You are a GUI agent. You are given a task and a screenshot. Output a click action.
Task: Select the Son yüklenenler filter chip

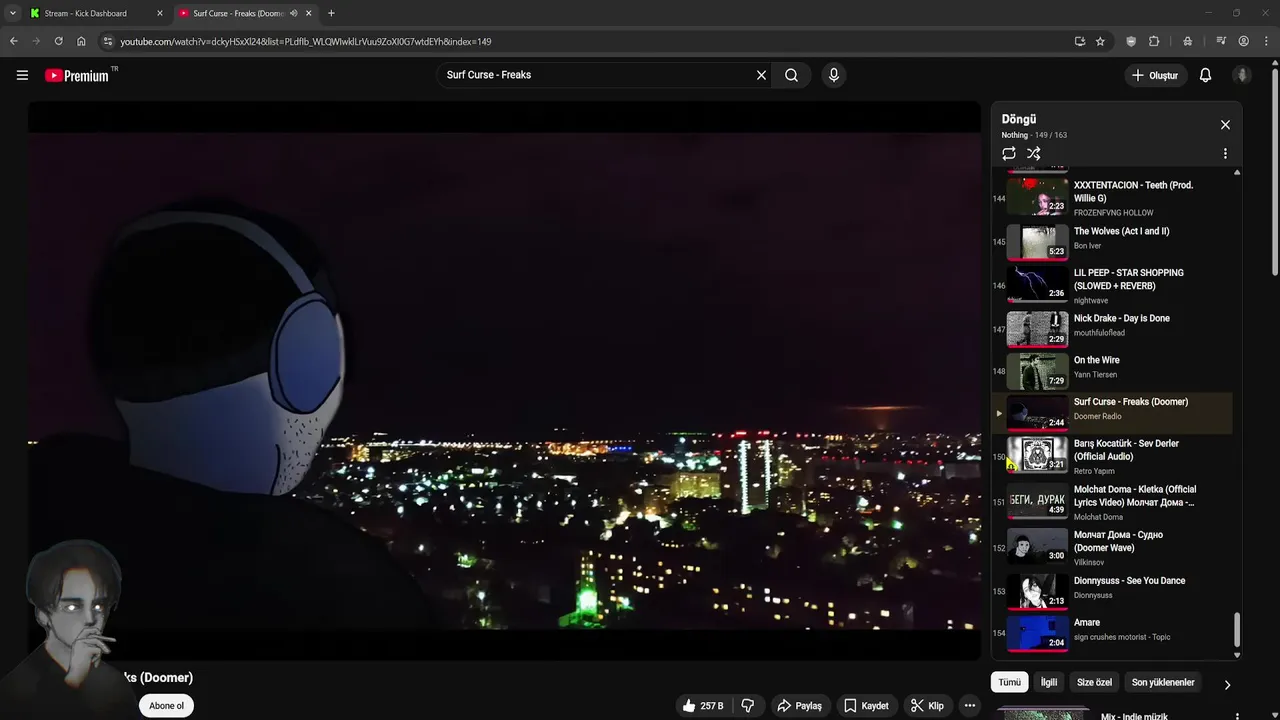pos(1162,682)
